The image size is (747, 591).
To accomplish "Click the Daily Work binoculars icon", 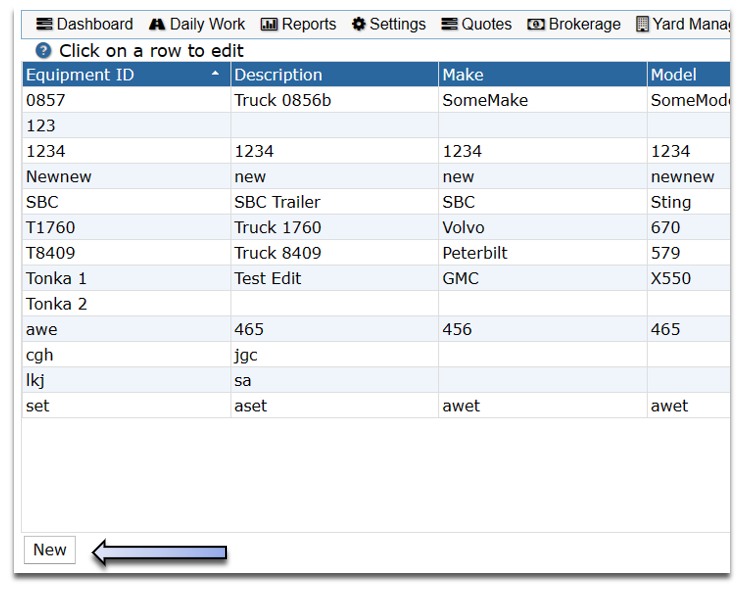I will click(157, 24).
